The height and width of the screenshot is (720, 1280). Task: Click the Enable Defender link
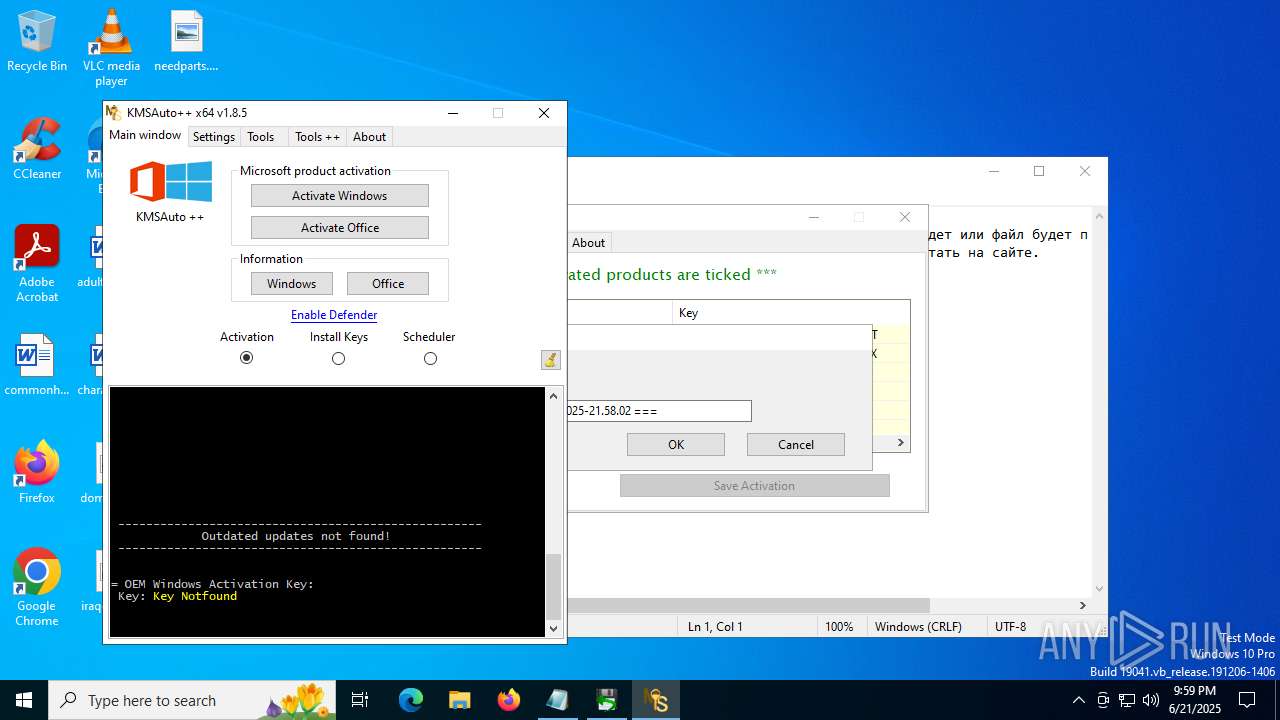tap(334, 315)
